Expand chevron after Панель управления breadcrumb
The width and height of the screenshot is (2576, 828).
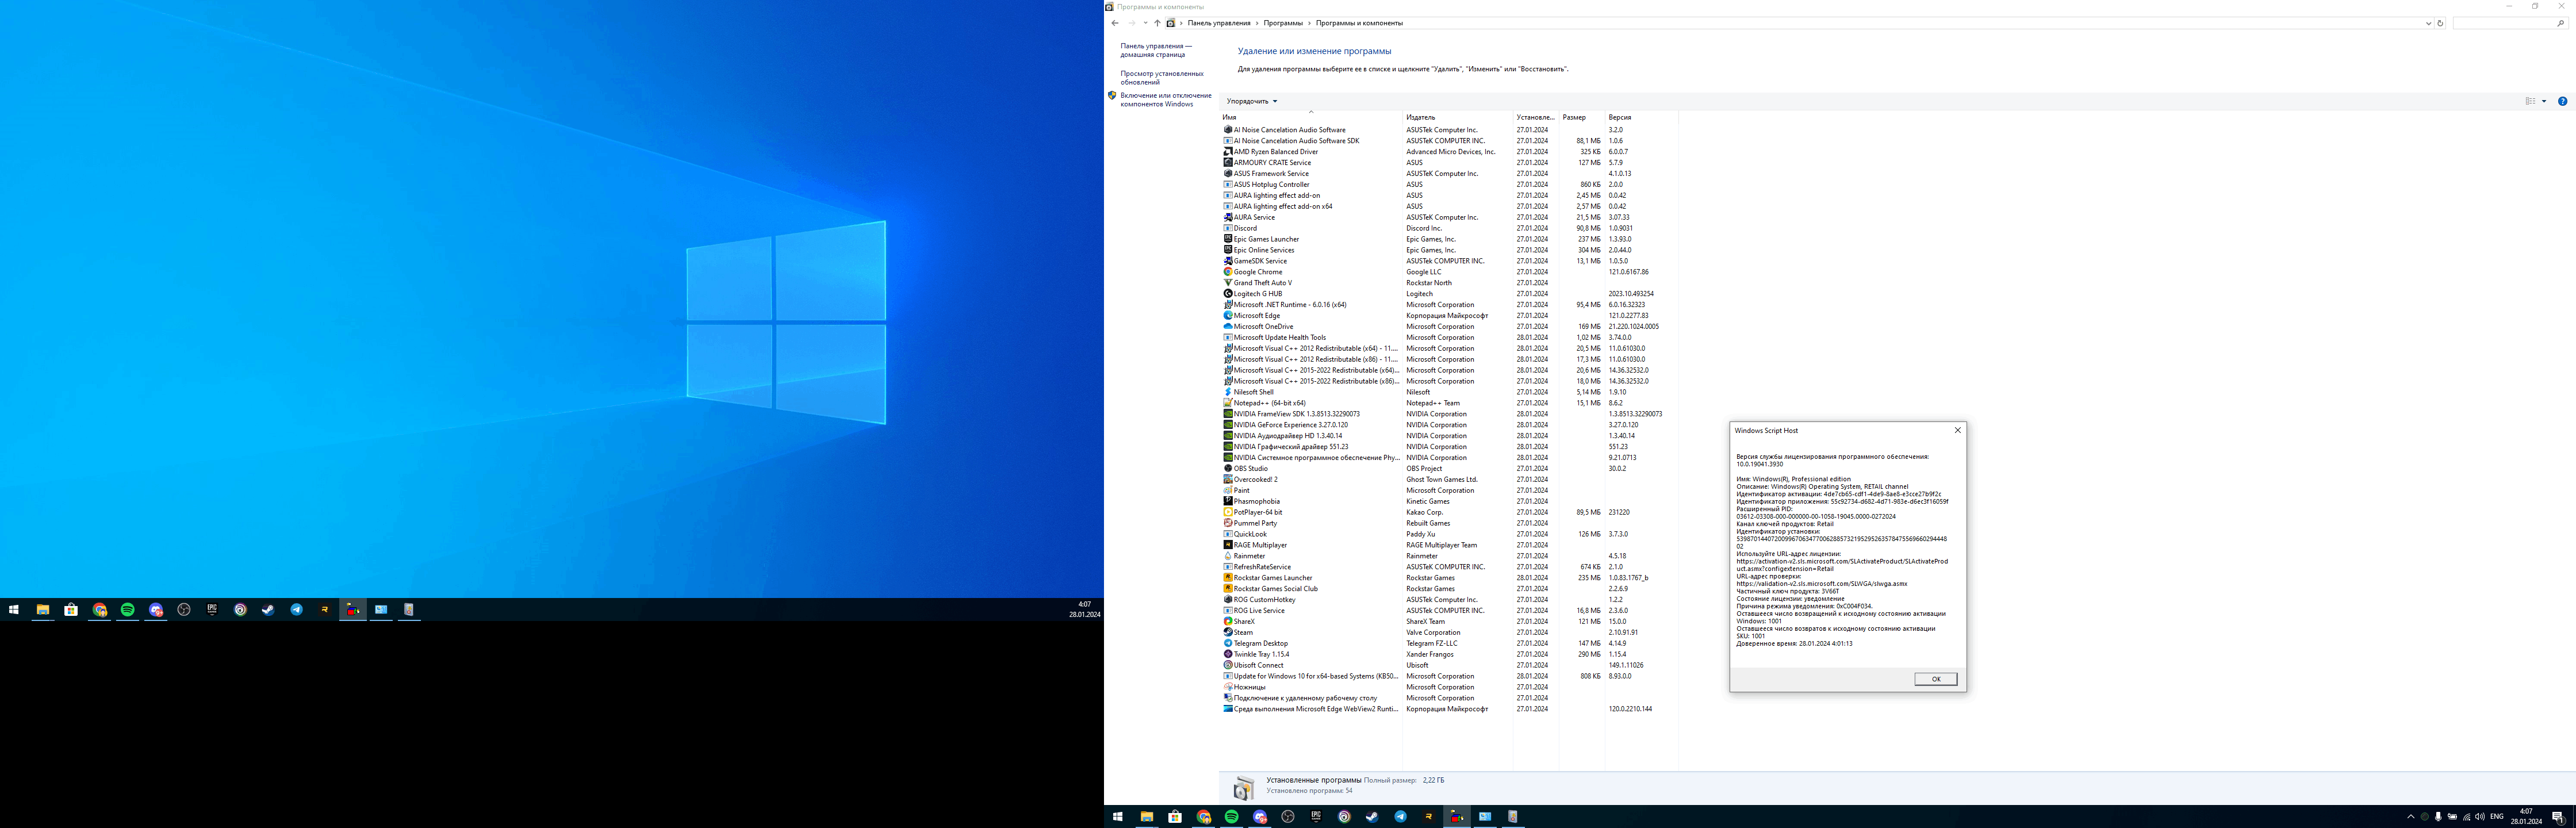coord(1257,23)
